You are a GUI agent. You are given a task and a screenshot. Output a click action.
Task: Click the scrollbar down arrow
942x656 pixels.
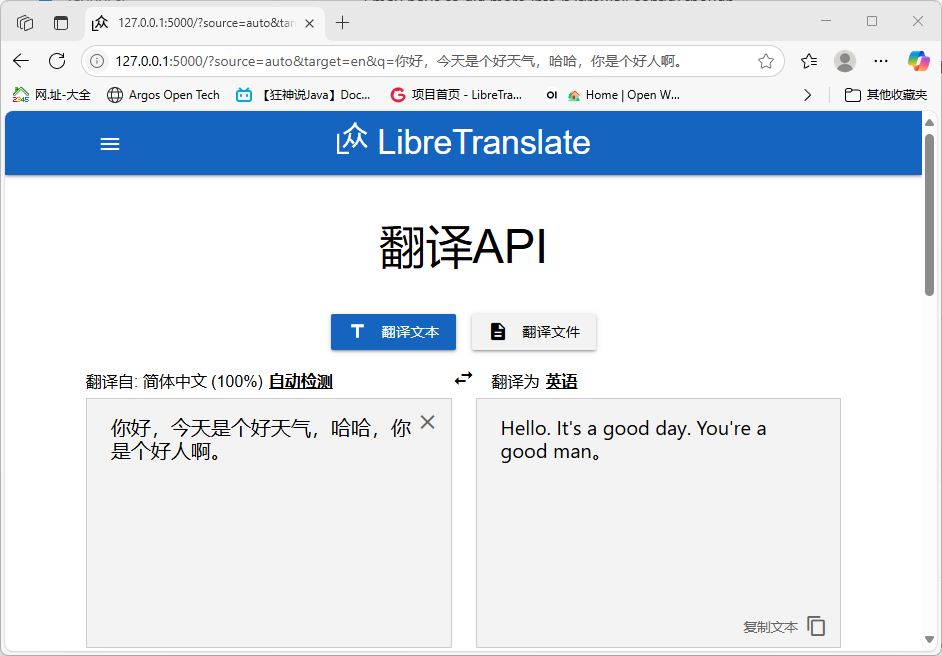click(929, 640)
